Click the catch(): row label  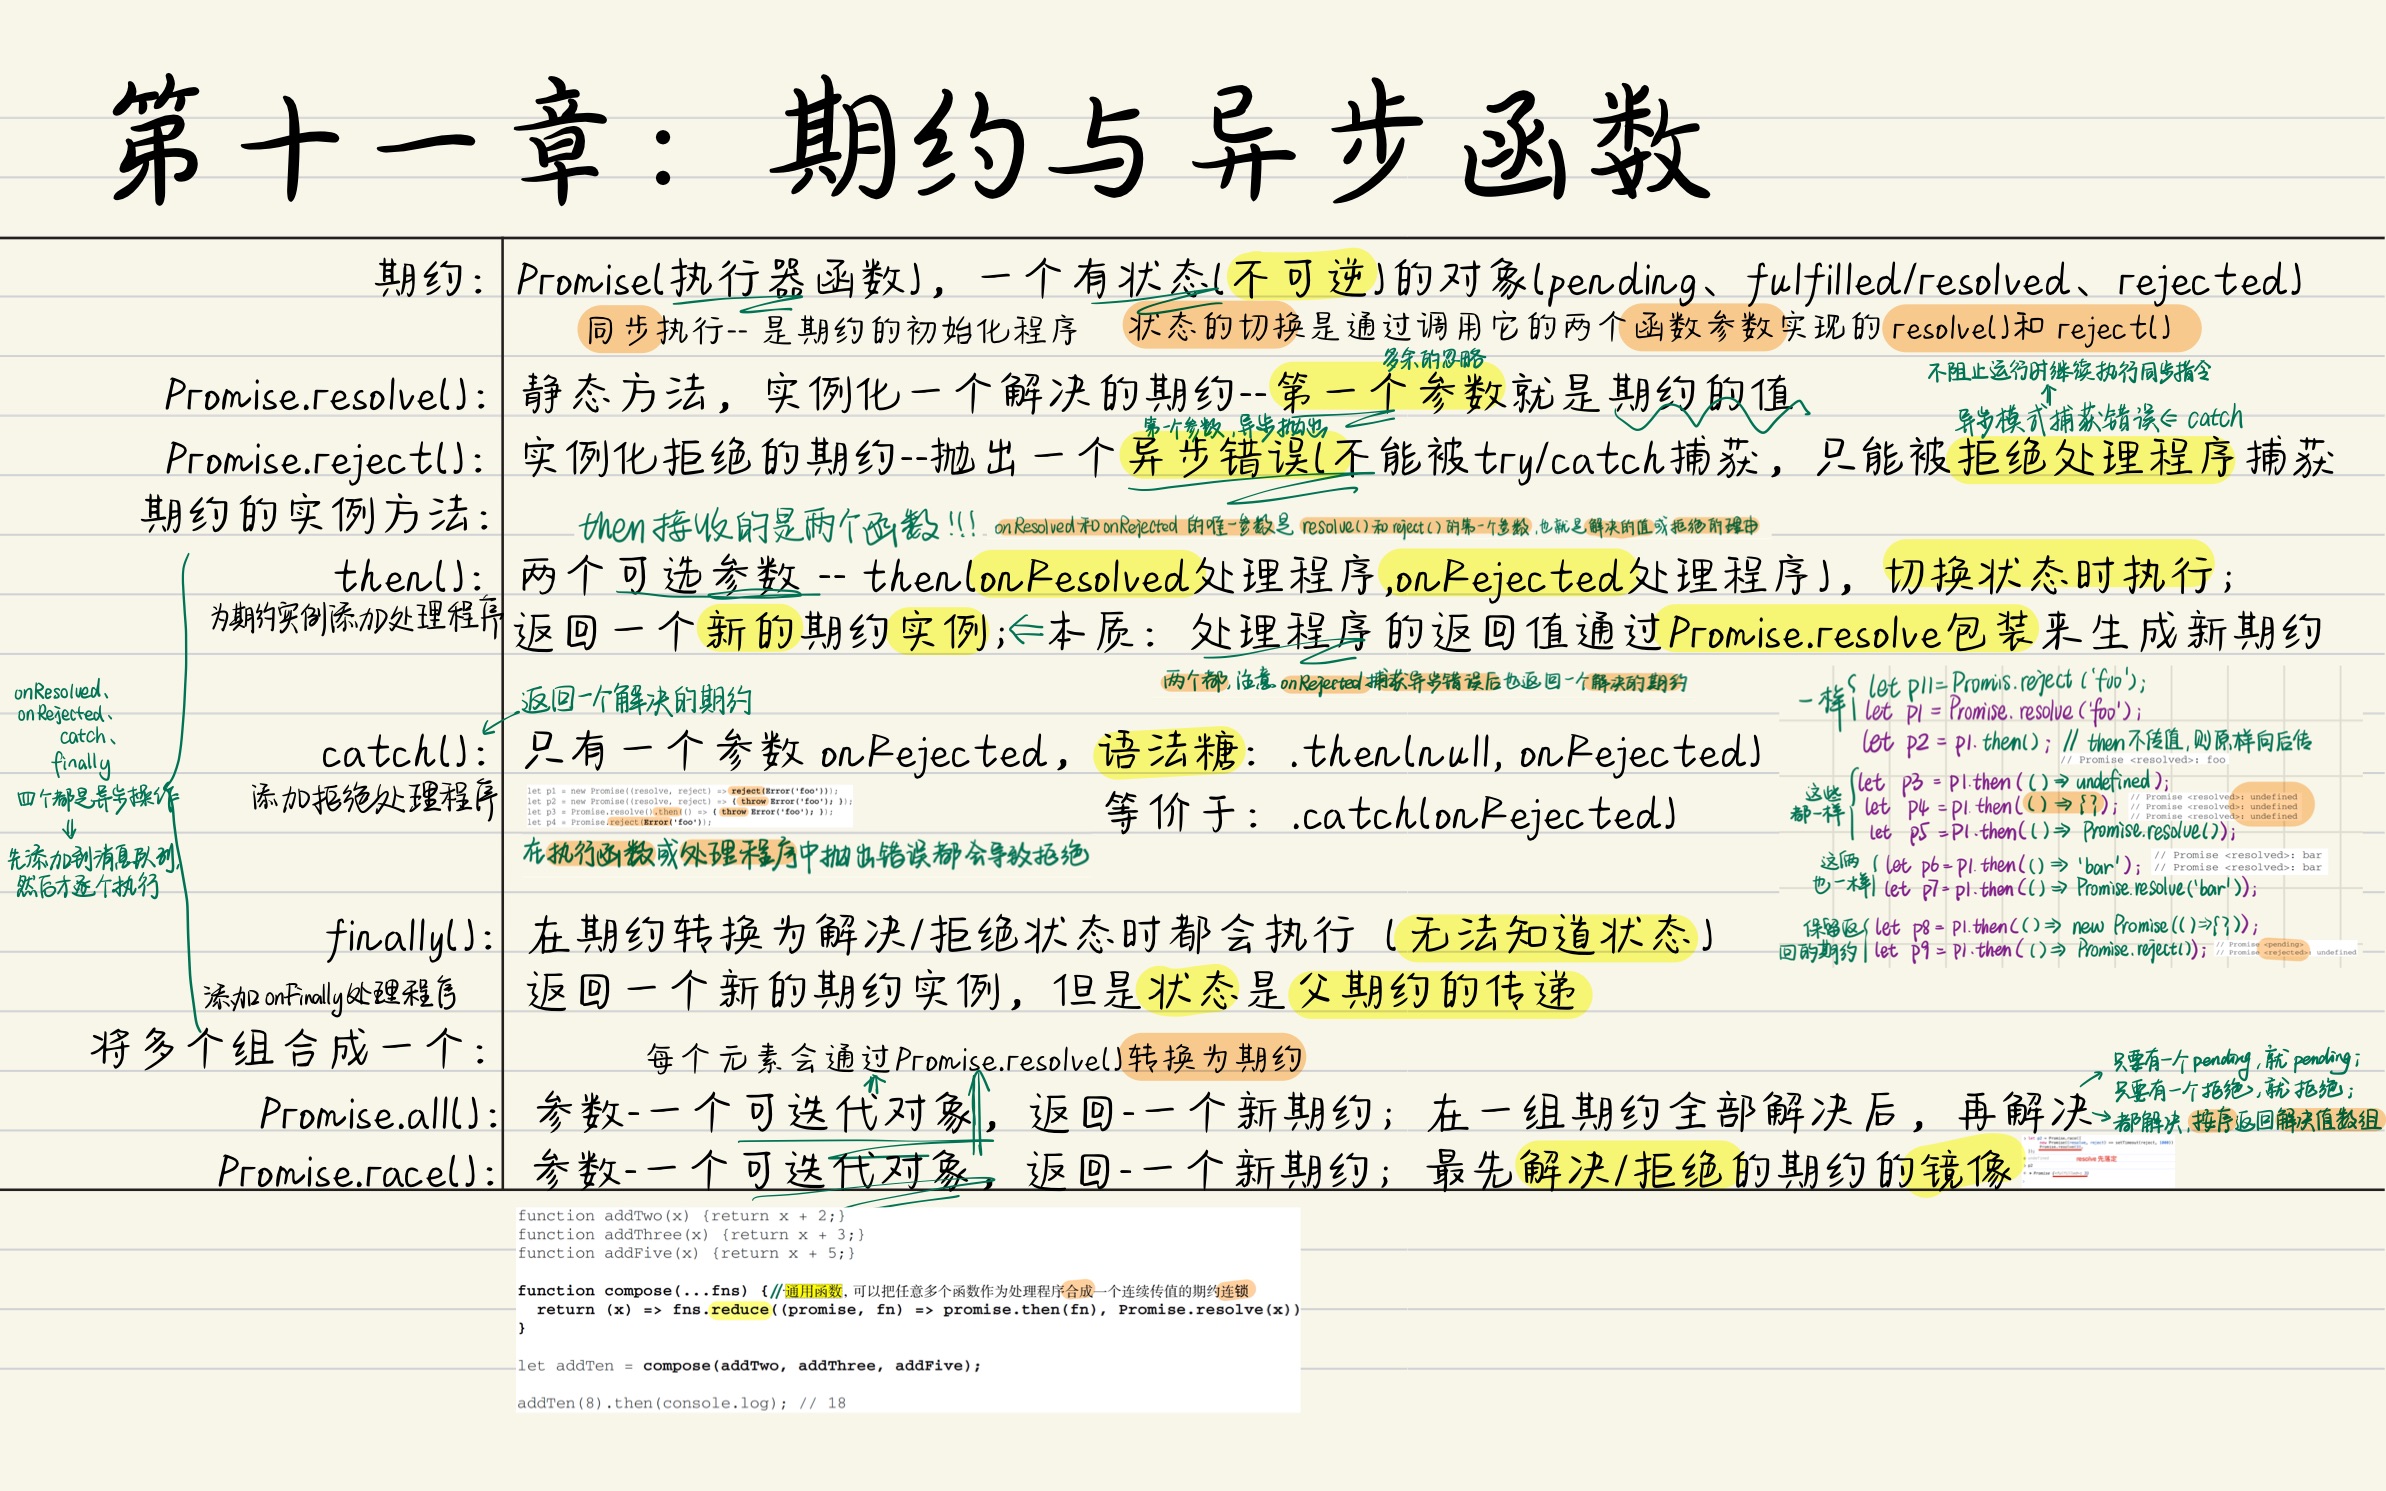coord(404,752)
